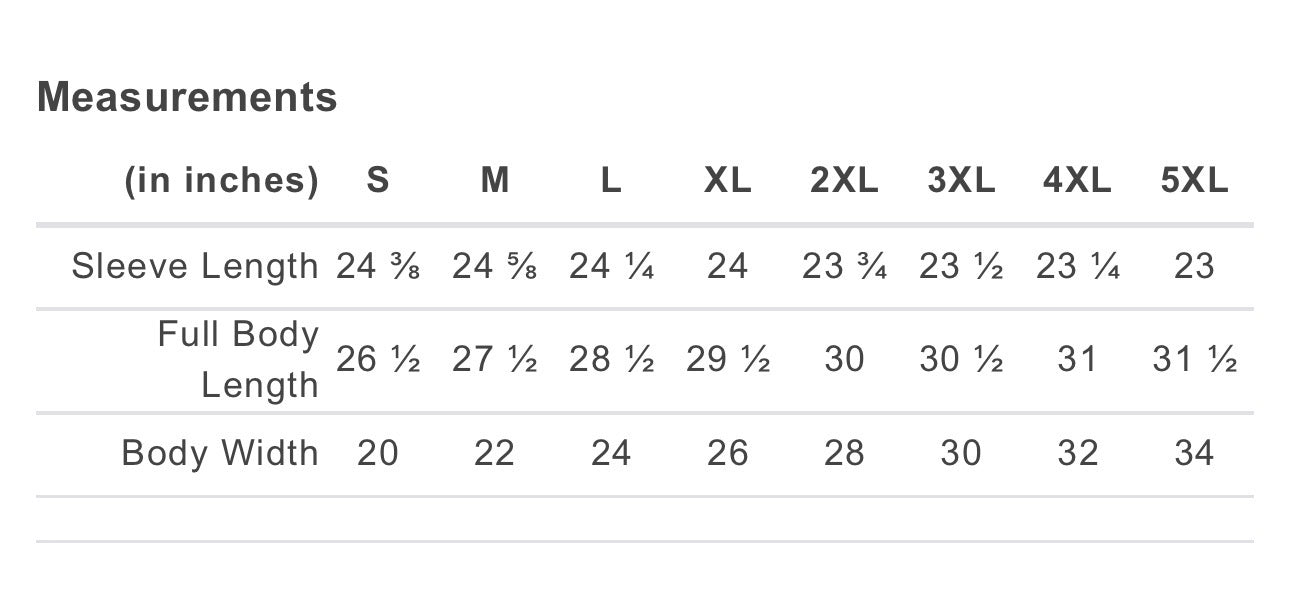The height and width of the screenshot is (610, 1290).
Task: Click the sleeve length value for size S
Action: tap(377, 266)
